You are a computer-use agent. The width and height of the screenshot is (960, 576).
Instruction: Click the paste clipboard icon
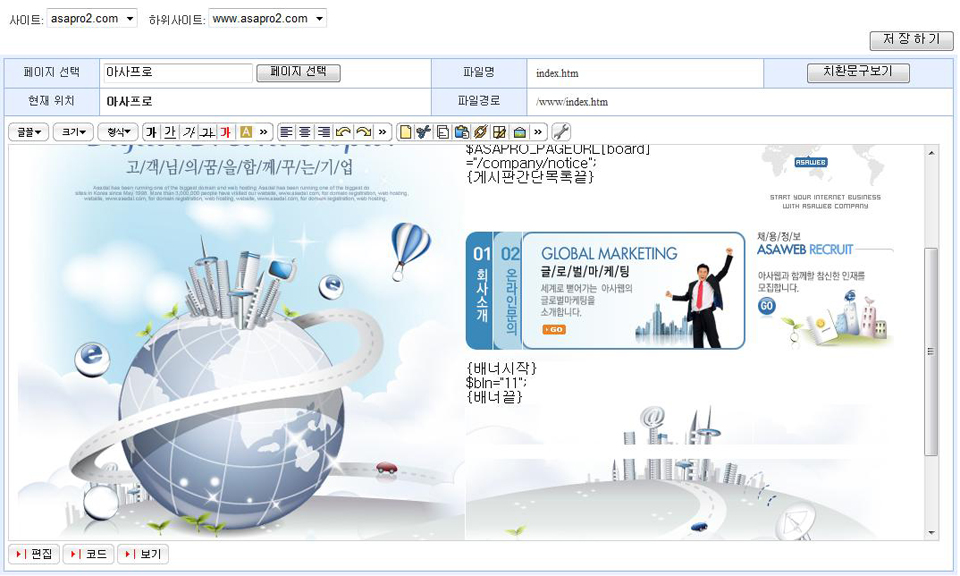[461, 132]
